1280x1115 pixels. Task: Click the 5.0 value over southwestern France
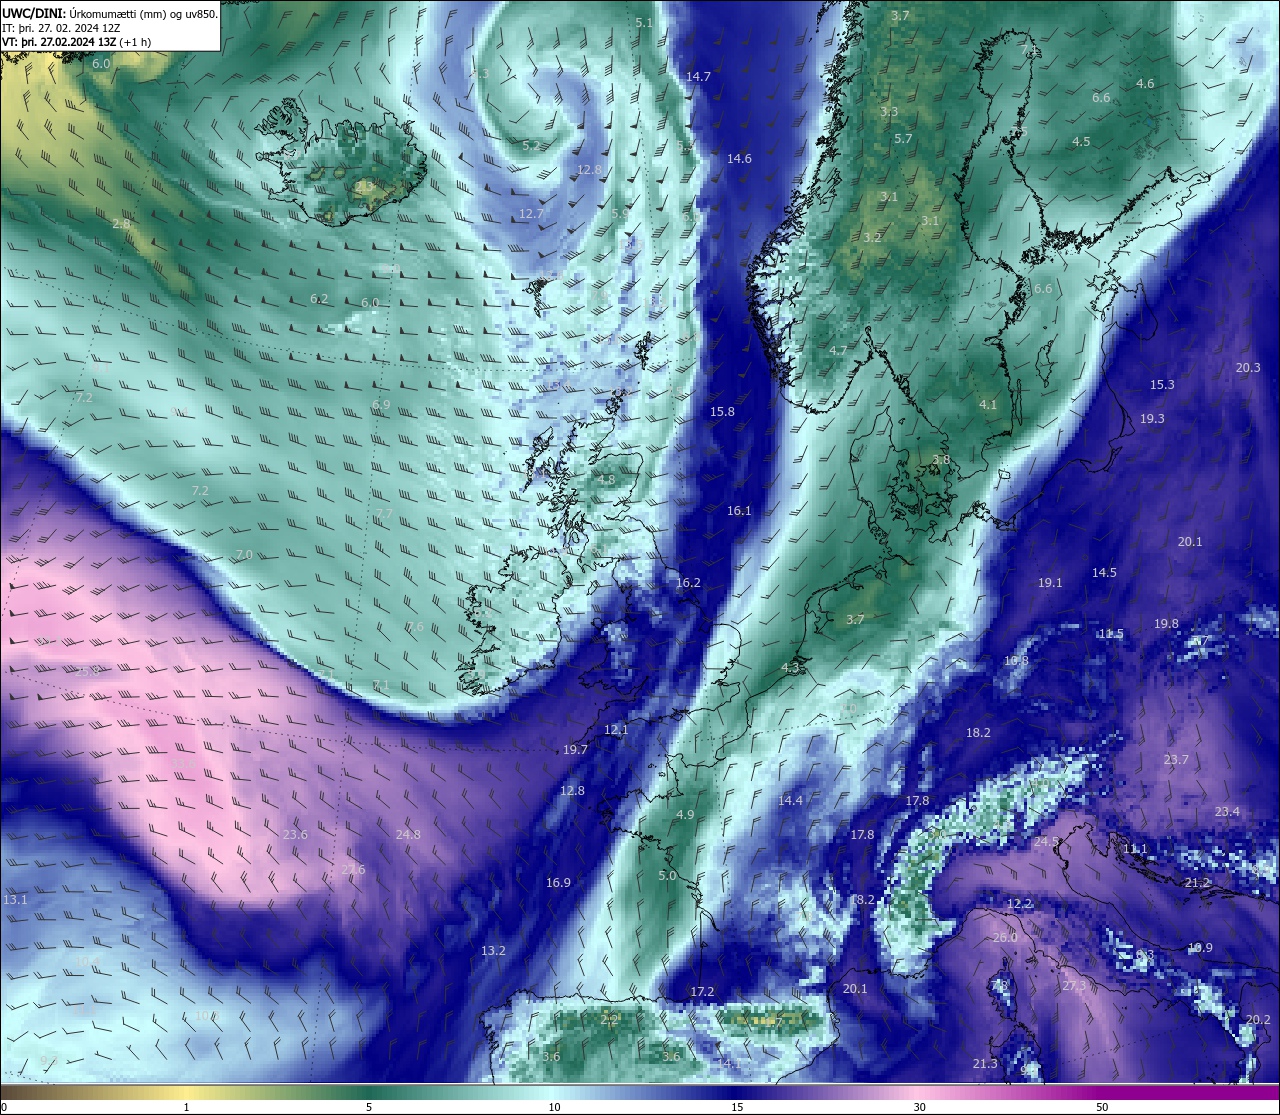(667, 876)
